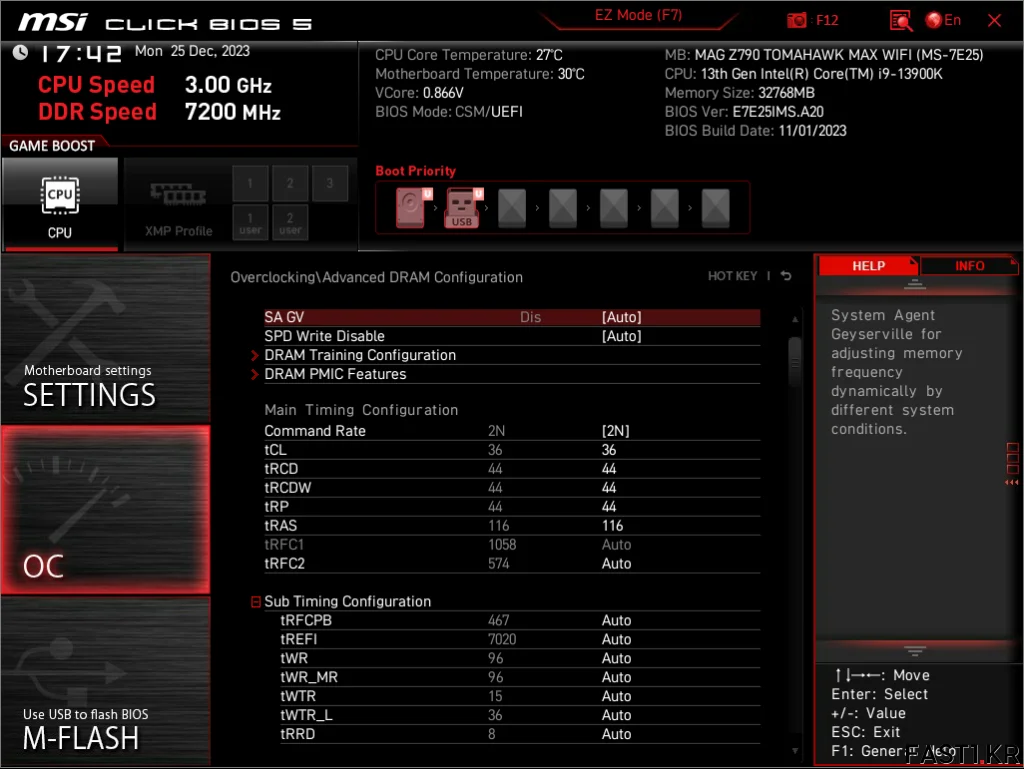Screen dimensions: 1024x769
Task: Edit the tRCDW value field
Action: click(x=609, y=488)
